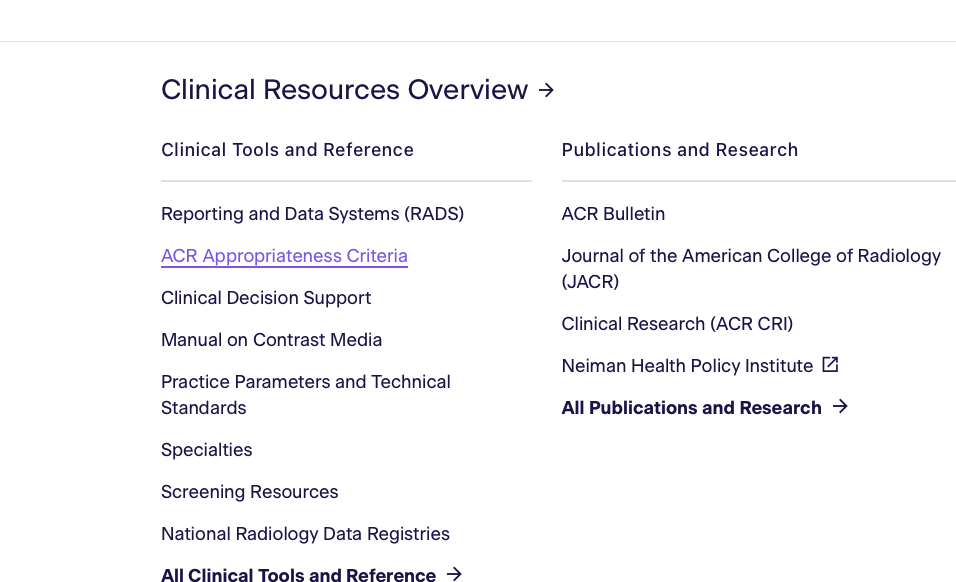This screenshot has width=956, height=582.
Task: Visit the Neiman Health Policy Institute text link
Action: click(x=687, y=366)
